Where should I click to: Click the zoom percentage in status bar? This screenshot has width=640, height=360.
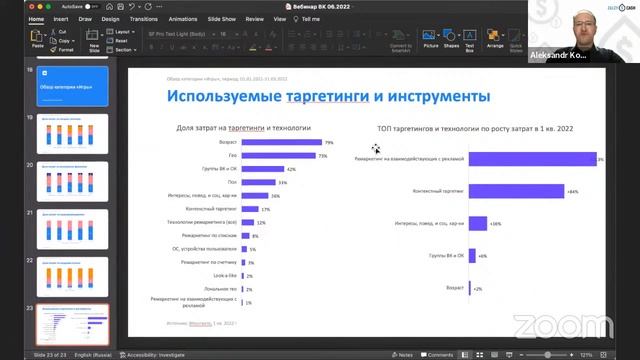click(586, 355)
